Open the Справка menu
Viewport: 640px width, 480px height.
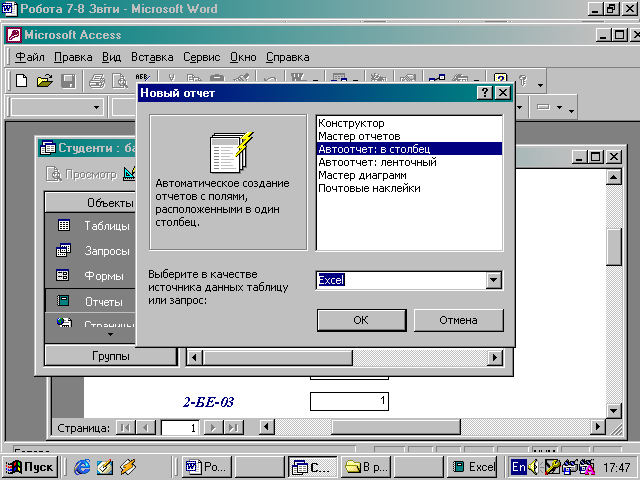click(x=287, y=57)
